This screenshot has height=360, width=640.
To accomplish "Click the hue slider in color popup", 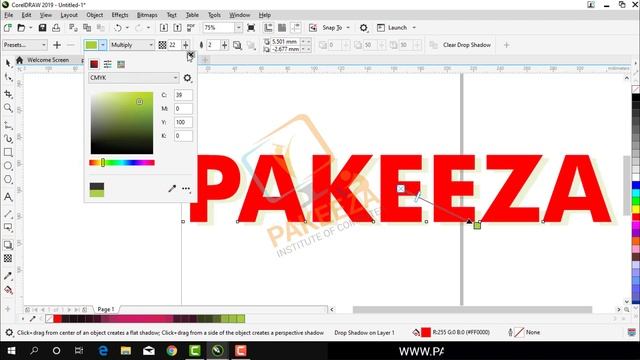I will coord(122,163).
